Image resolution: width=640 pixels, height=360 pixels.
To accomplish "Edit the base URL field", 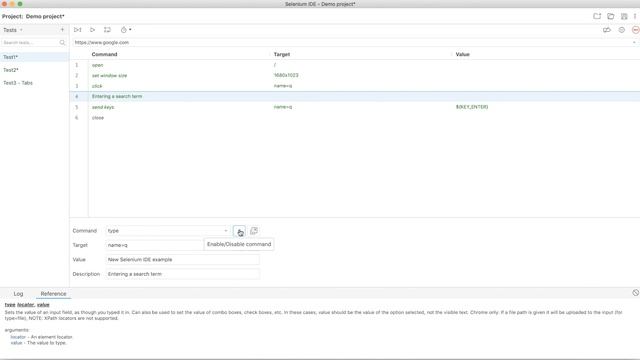I will tap(351, 42).
